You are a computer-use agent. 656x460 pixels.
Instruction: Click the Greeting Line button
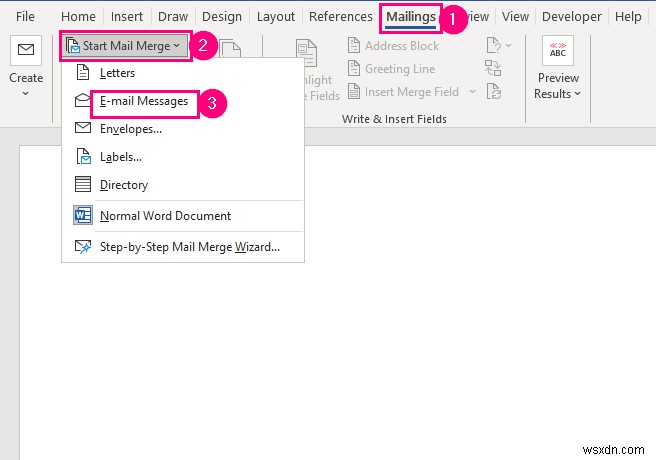coord(392,69)
